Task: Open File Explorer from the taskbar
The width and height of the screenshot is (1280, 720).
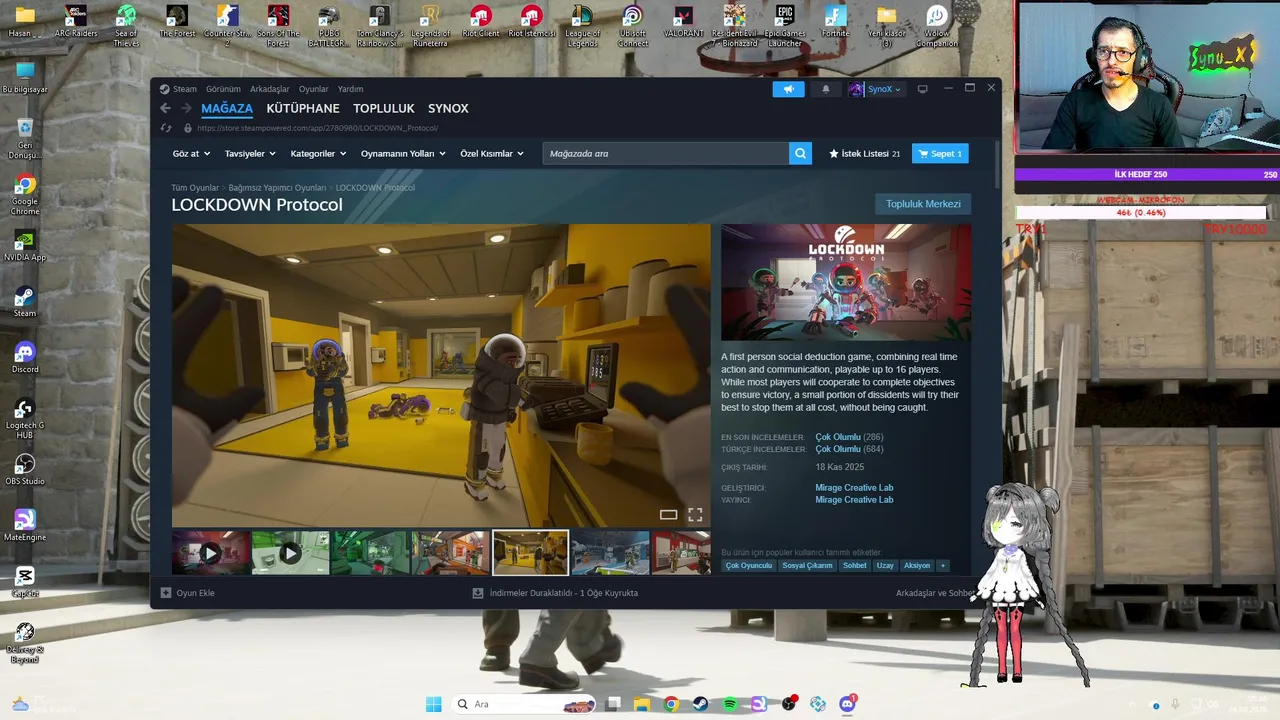Action: click(642, 704)
